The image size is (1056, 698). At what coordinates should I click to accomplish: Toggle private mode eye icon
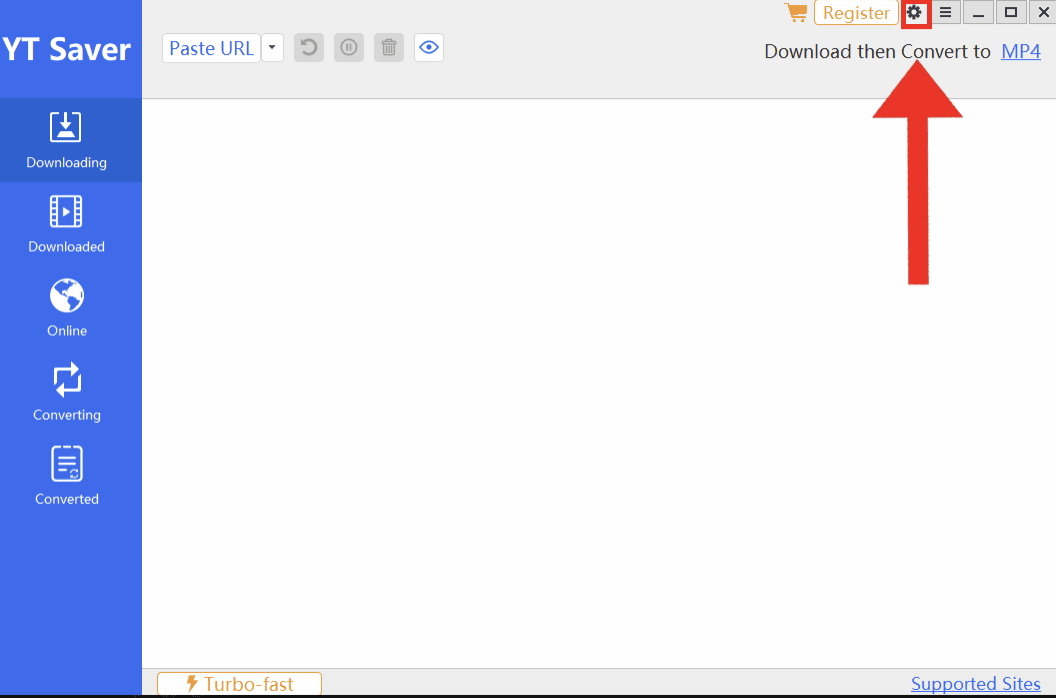[429, 48]
